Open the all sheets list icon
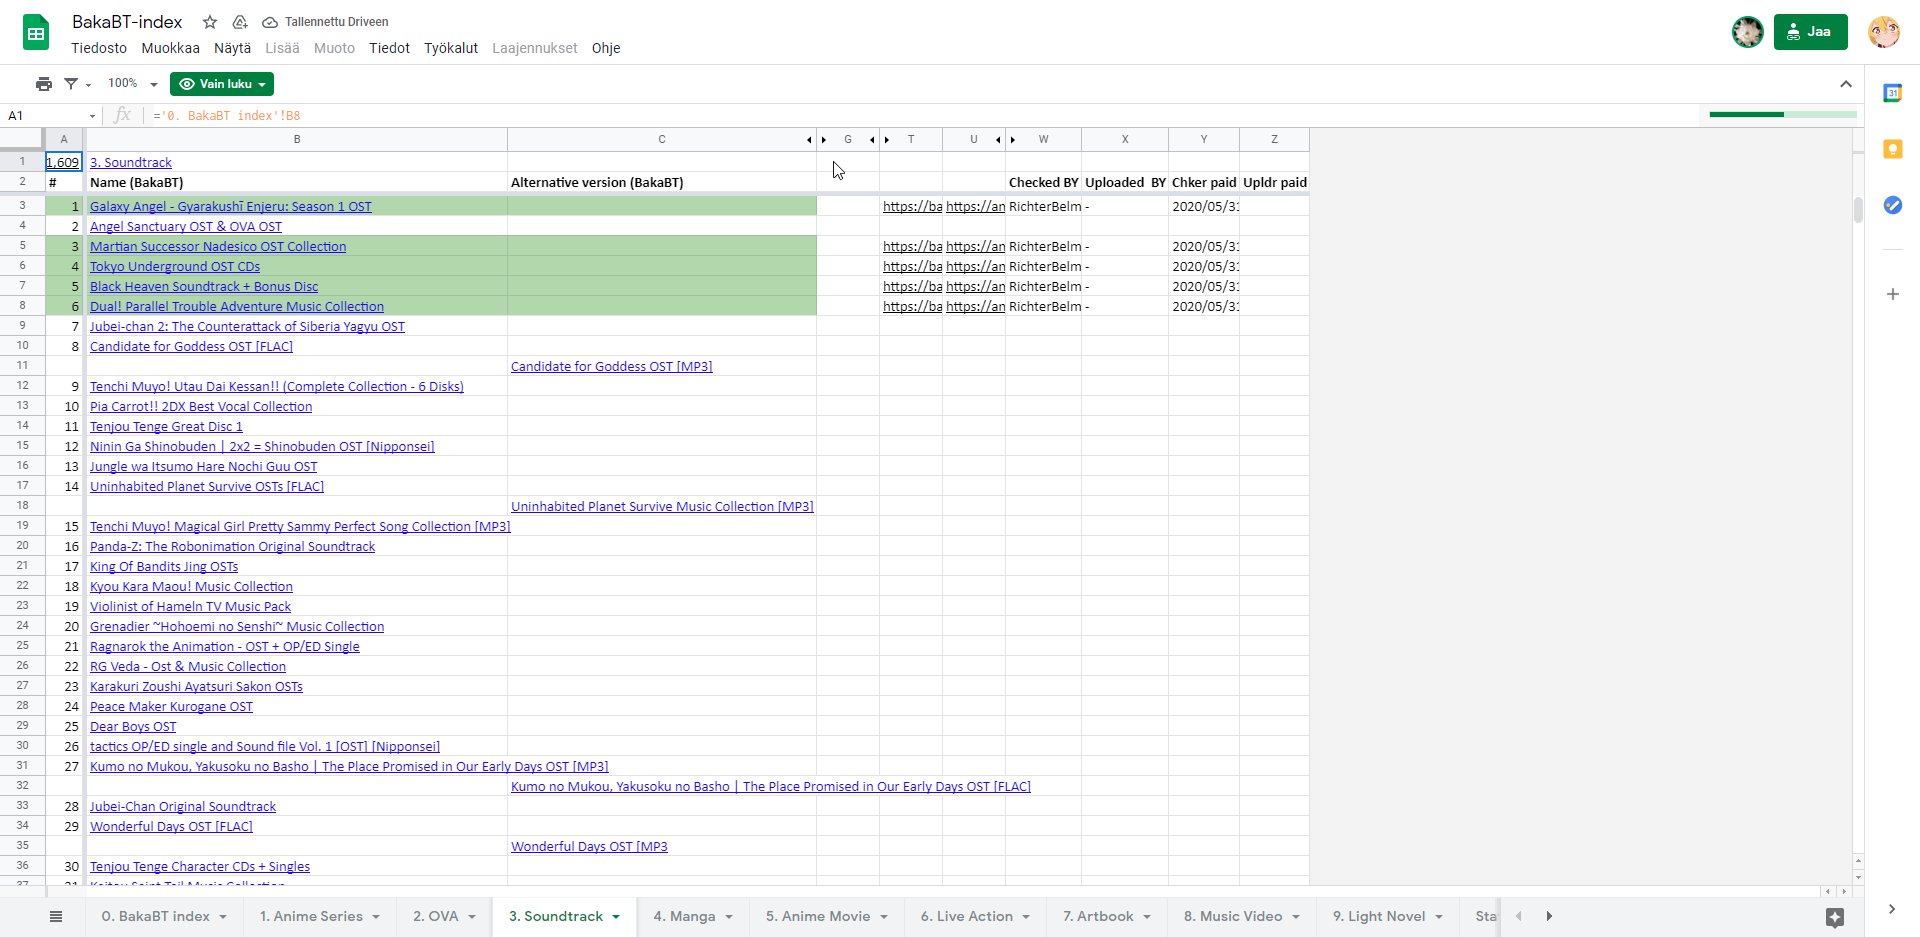1920x937 pixels. tap(56, 916)
